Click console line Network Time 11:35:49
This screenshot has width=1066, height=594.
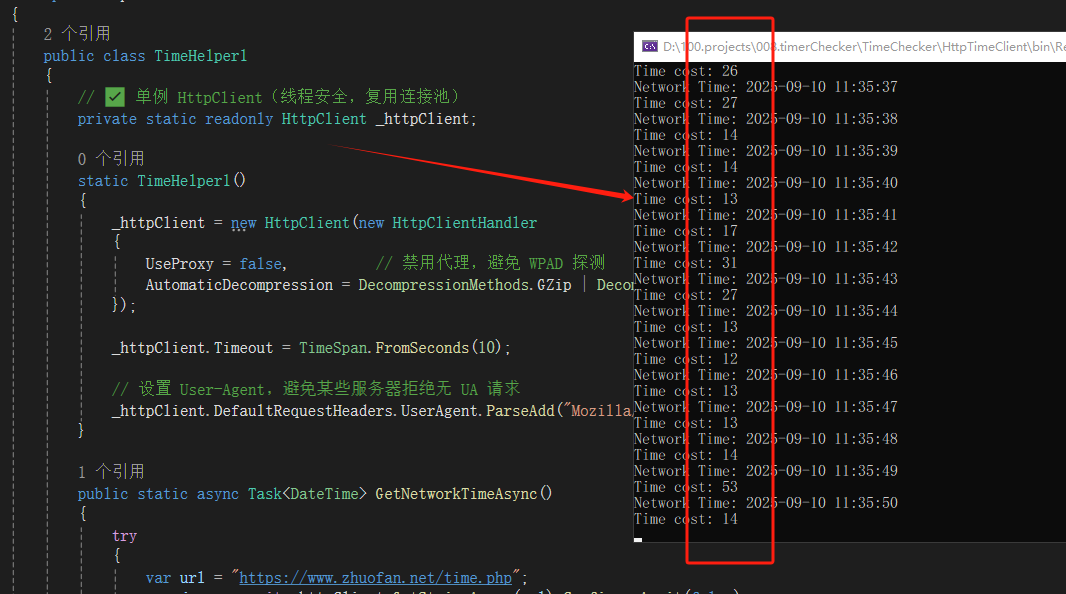[766, 470]
